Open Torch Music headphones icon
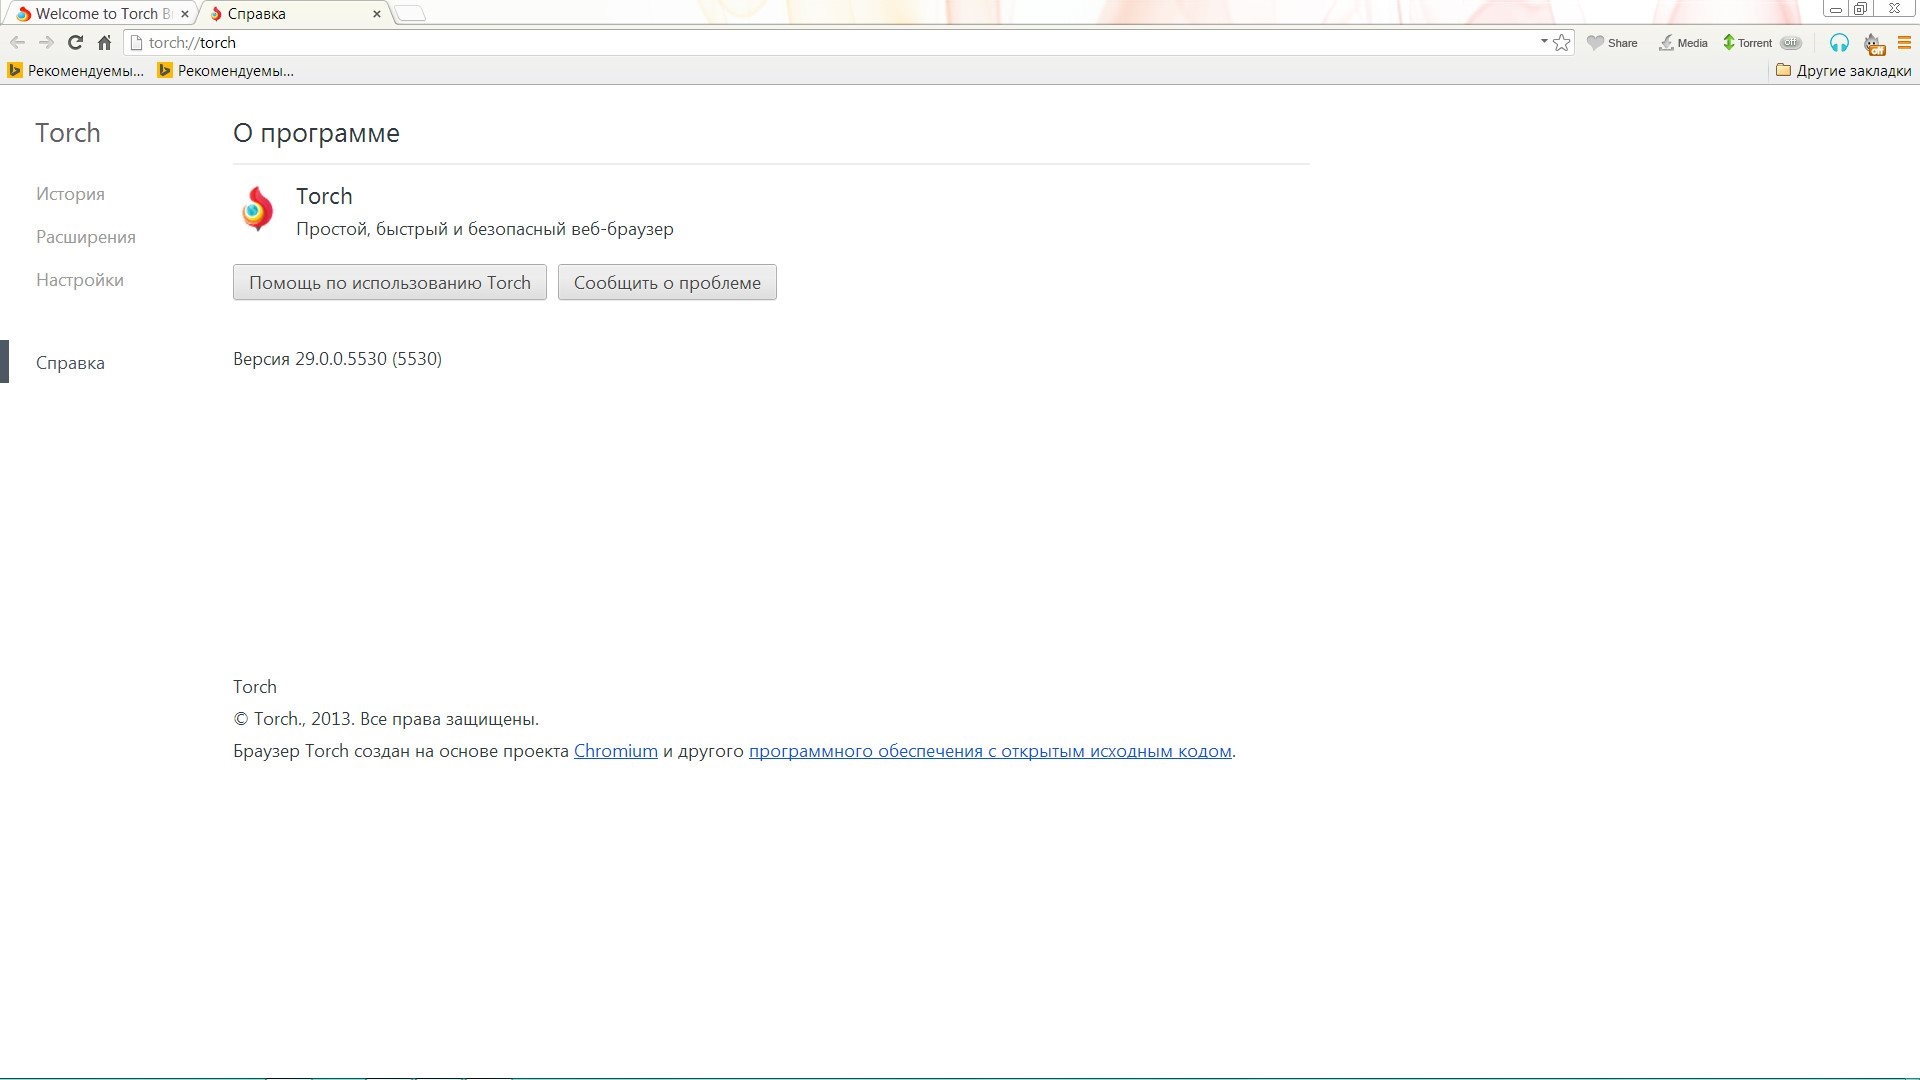Viewport: 1920px width, 1080px height. 1839,43
